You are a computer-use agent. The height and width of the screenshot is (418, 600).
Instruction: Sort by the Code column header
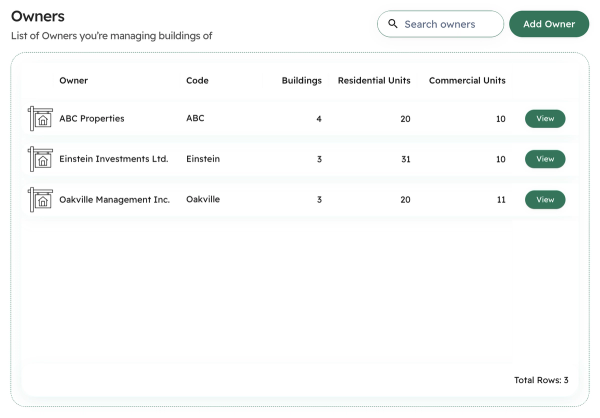[x=197, y=80]
